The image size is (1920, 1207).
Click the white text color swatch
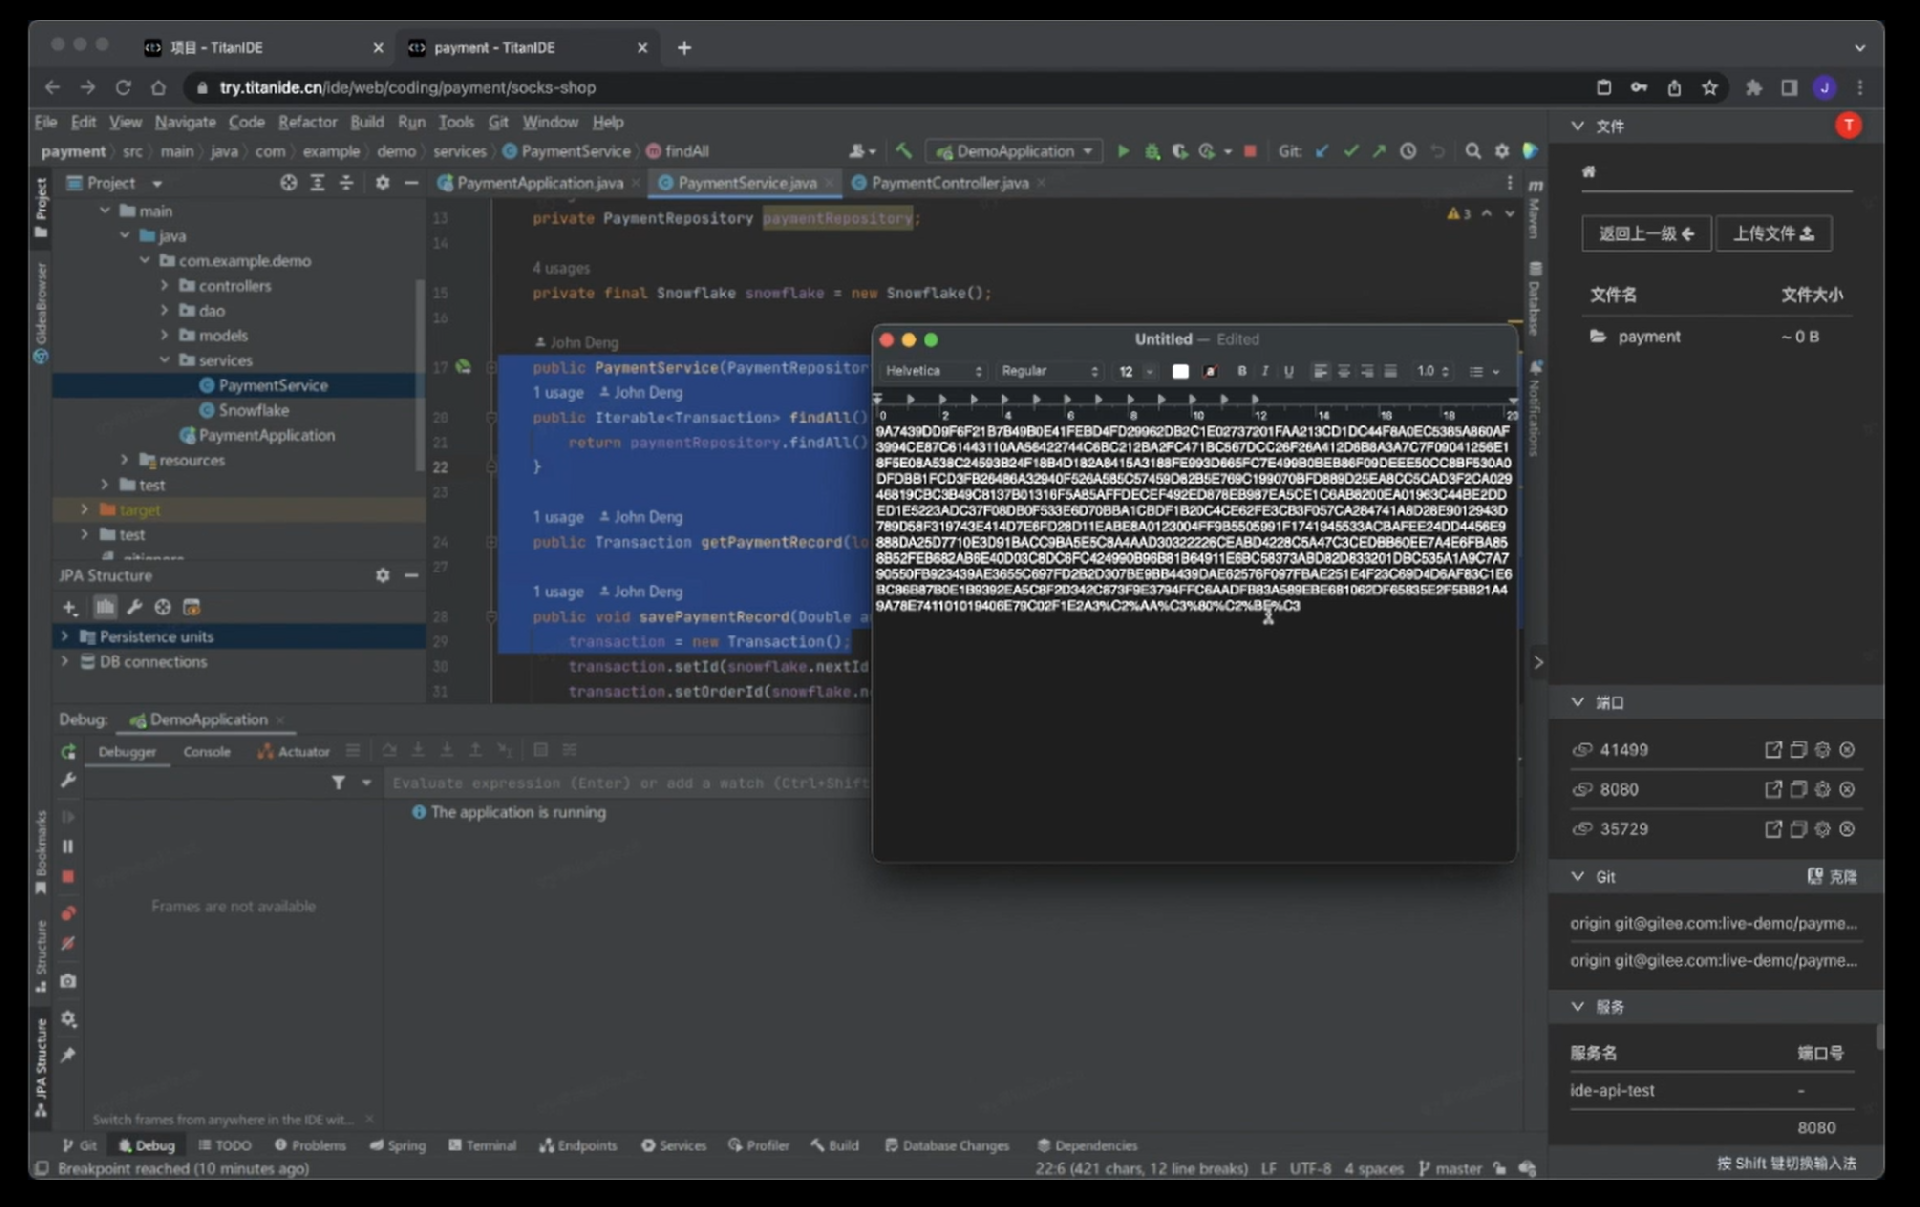coord(1180,371)
